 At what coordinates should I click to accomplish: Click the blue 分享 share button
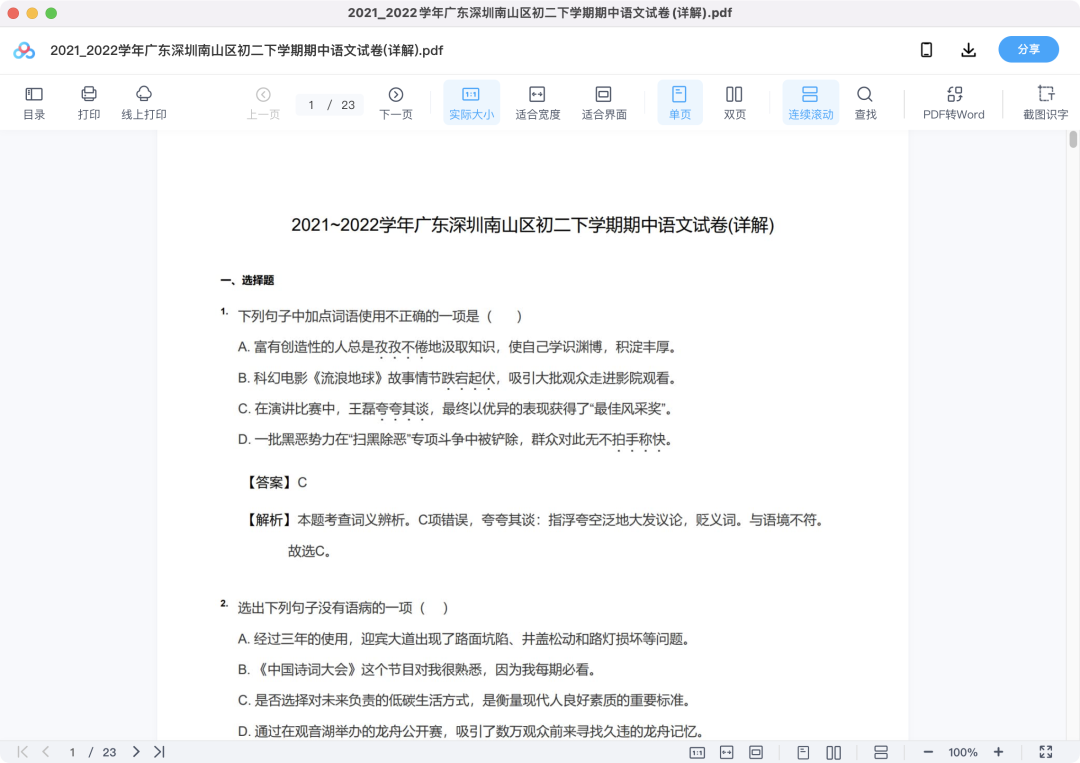[1028, 50]
